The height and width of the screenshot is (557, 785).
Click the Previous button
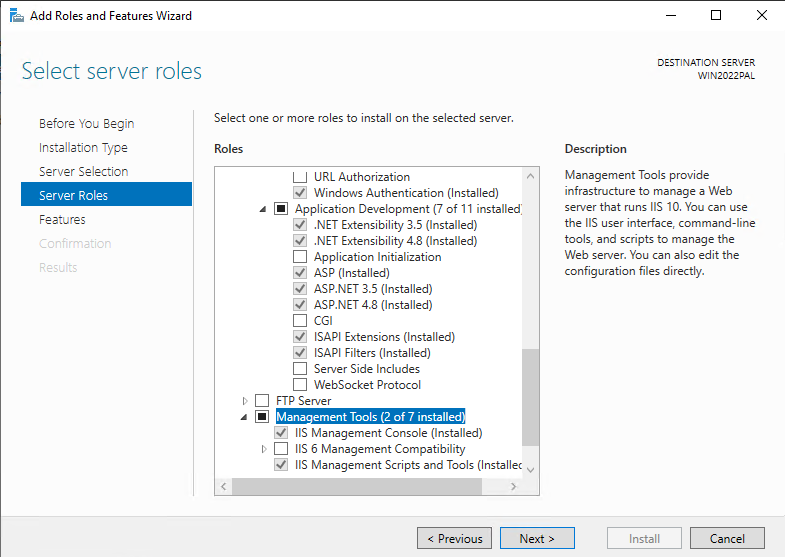455,538
